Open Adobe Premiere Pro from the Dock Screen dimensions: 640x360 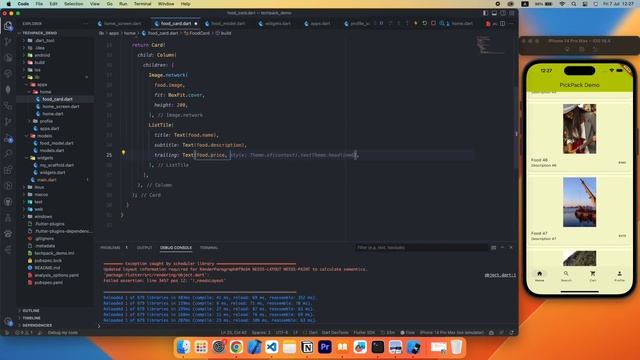click(x=325, y=347)
